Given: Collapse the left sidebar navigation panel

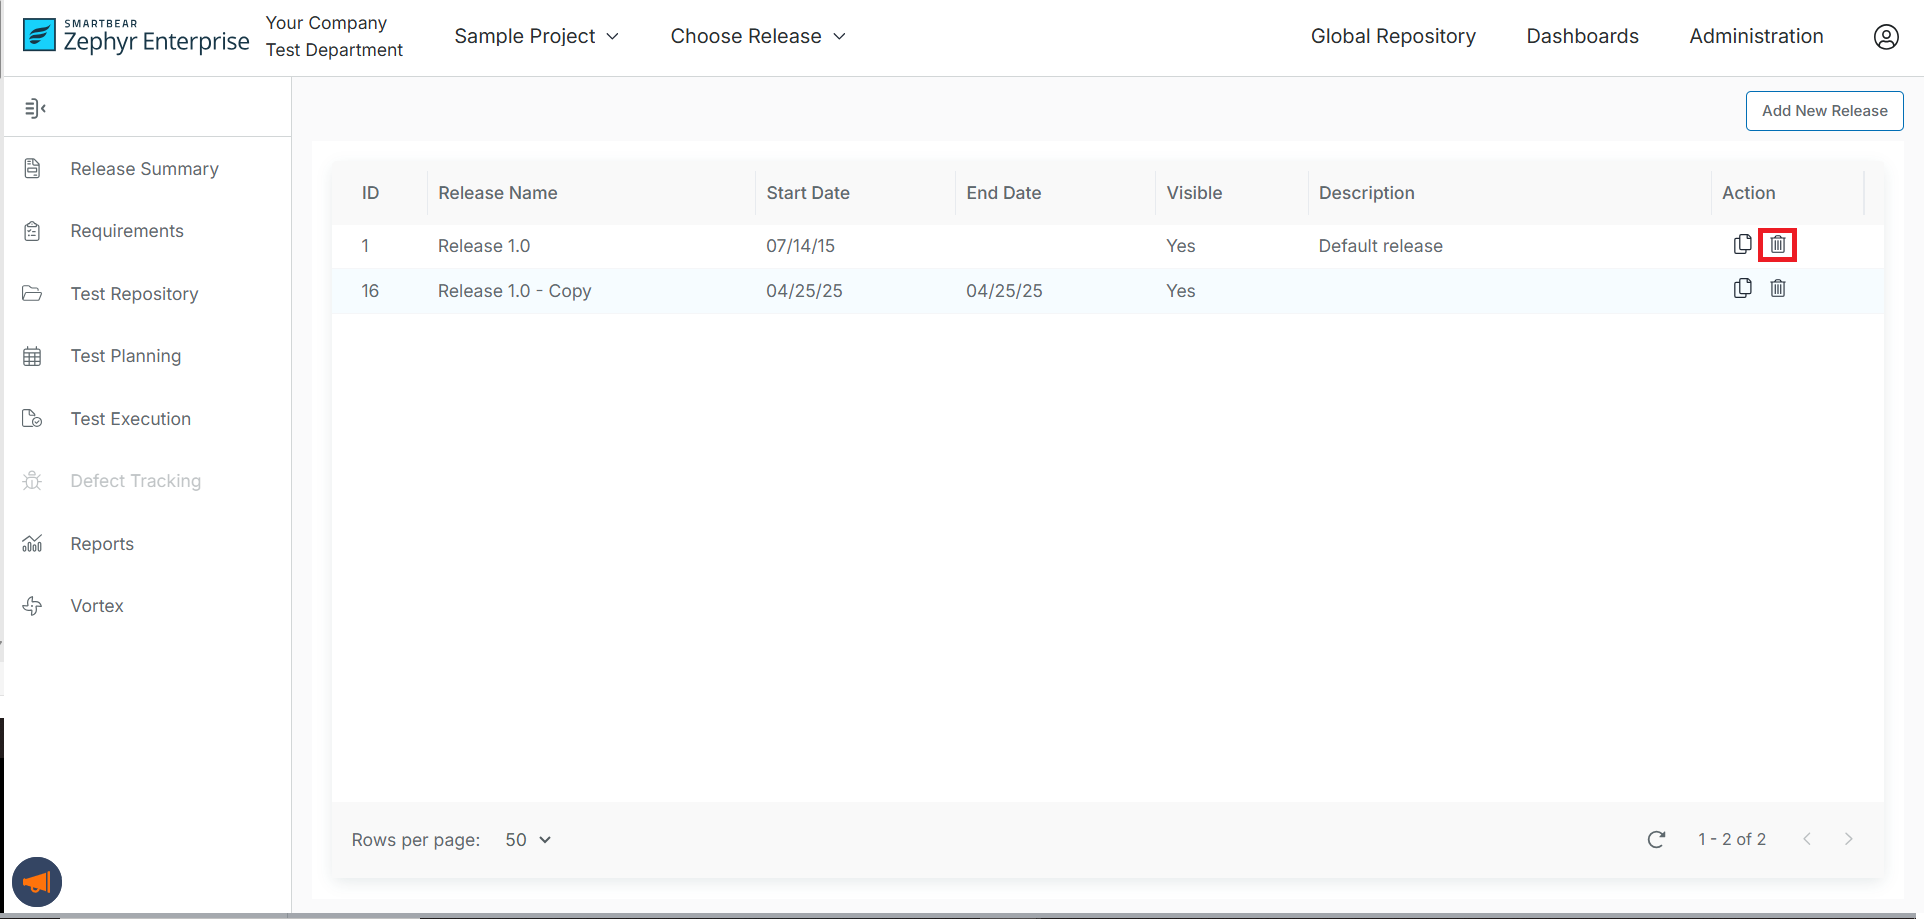Looking at the screenshot, I should pyautogui.click(x=36, y=108).
